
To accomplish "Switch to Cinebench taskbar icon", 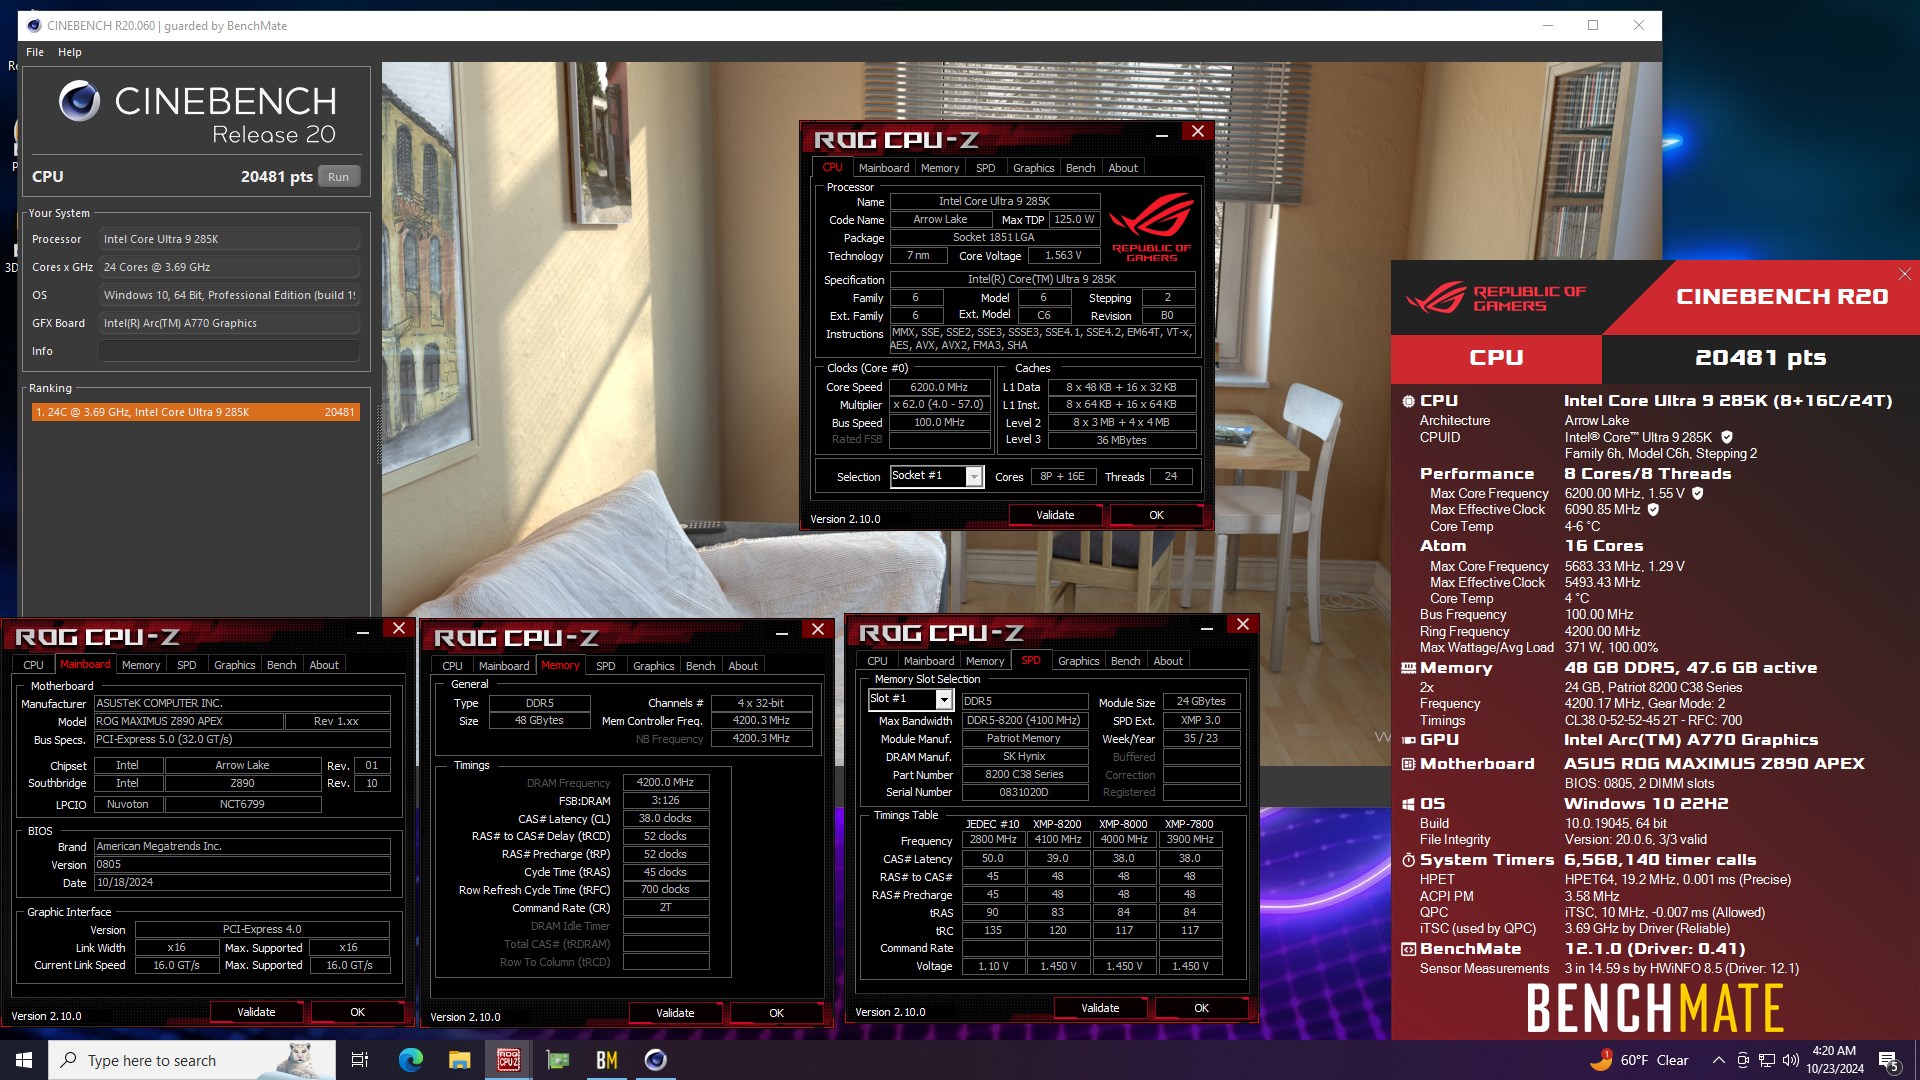I will (x=655, y=1060).
